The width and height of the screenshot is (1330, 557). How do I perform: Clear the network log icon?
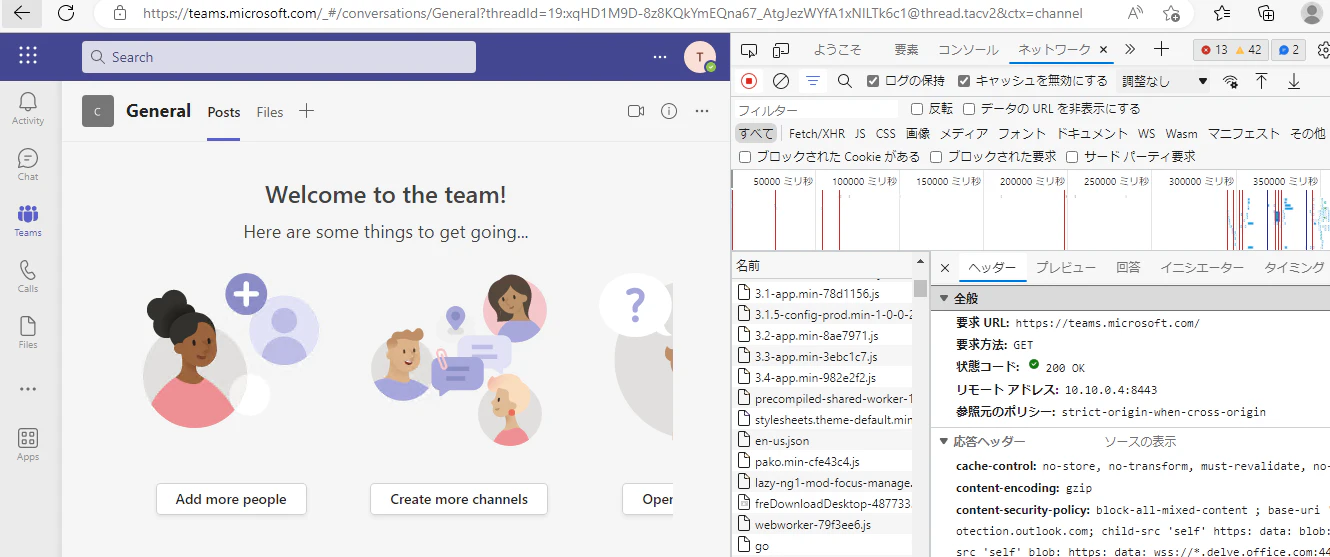click(781, 81)
